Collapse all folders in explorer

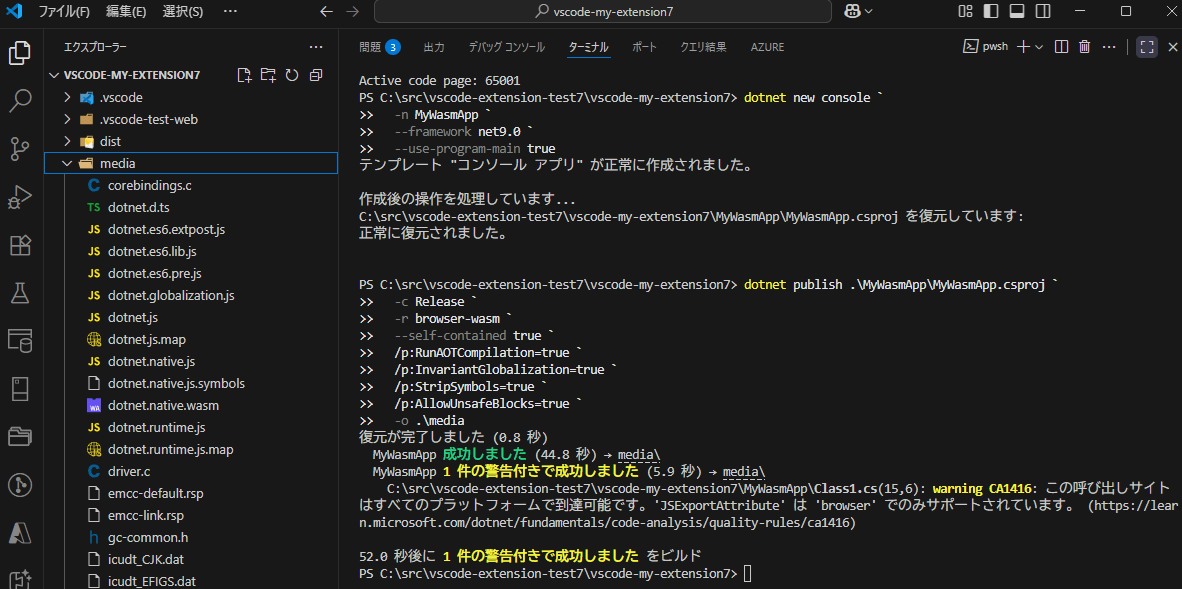tap(316, 75)
